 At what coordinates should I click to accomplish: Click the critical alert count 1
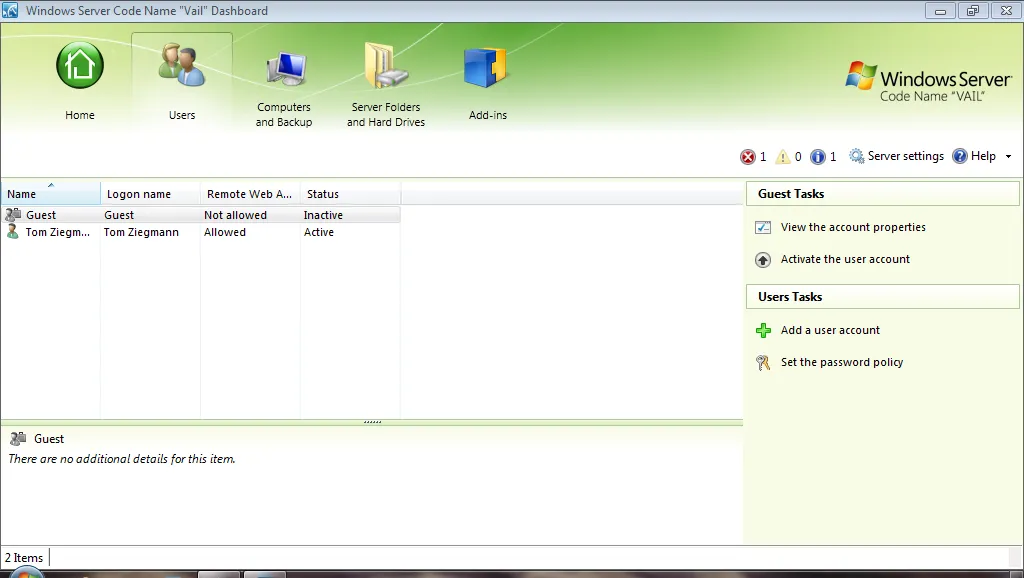point(763,157)
